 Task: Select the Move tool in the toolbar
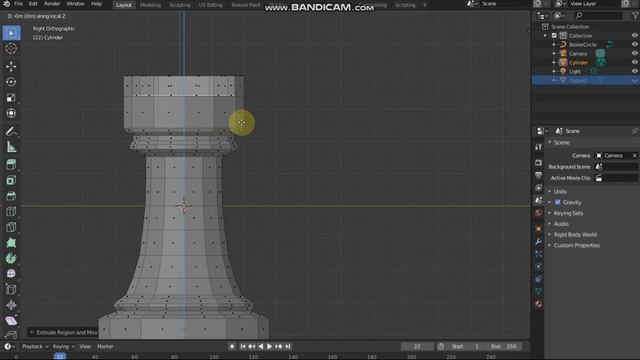pyautogui.click(x=11, y=66)
